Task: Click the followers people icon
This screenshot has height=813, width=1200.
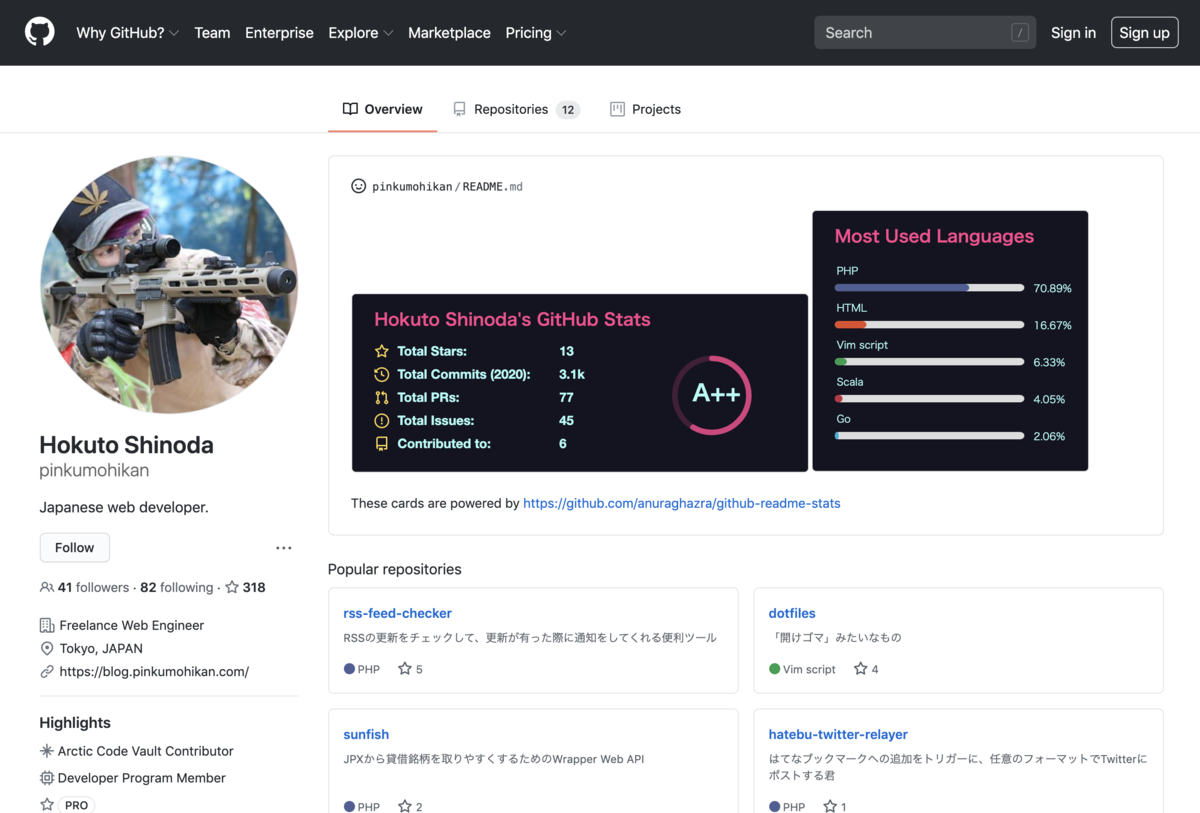Action: 47,587
